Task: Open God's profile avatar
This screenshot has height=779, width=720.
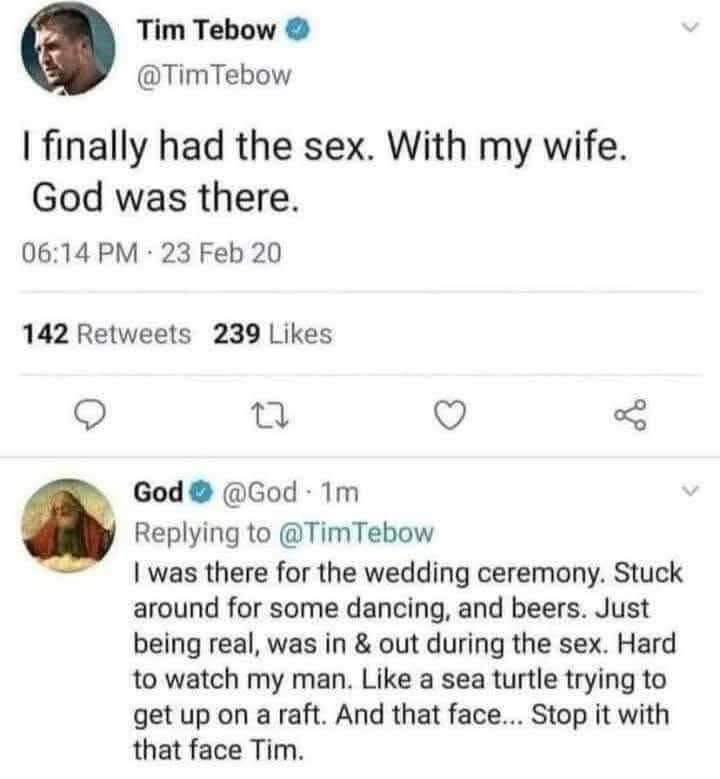Action: (67, 523)
